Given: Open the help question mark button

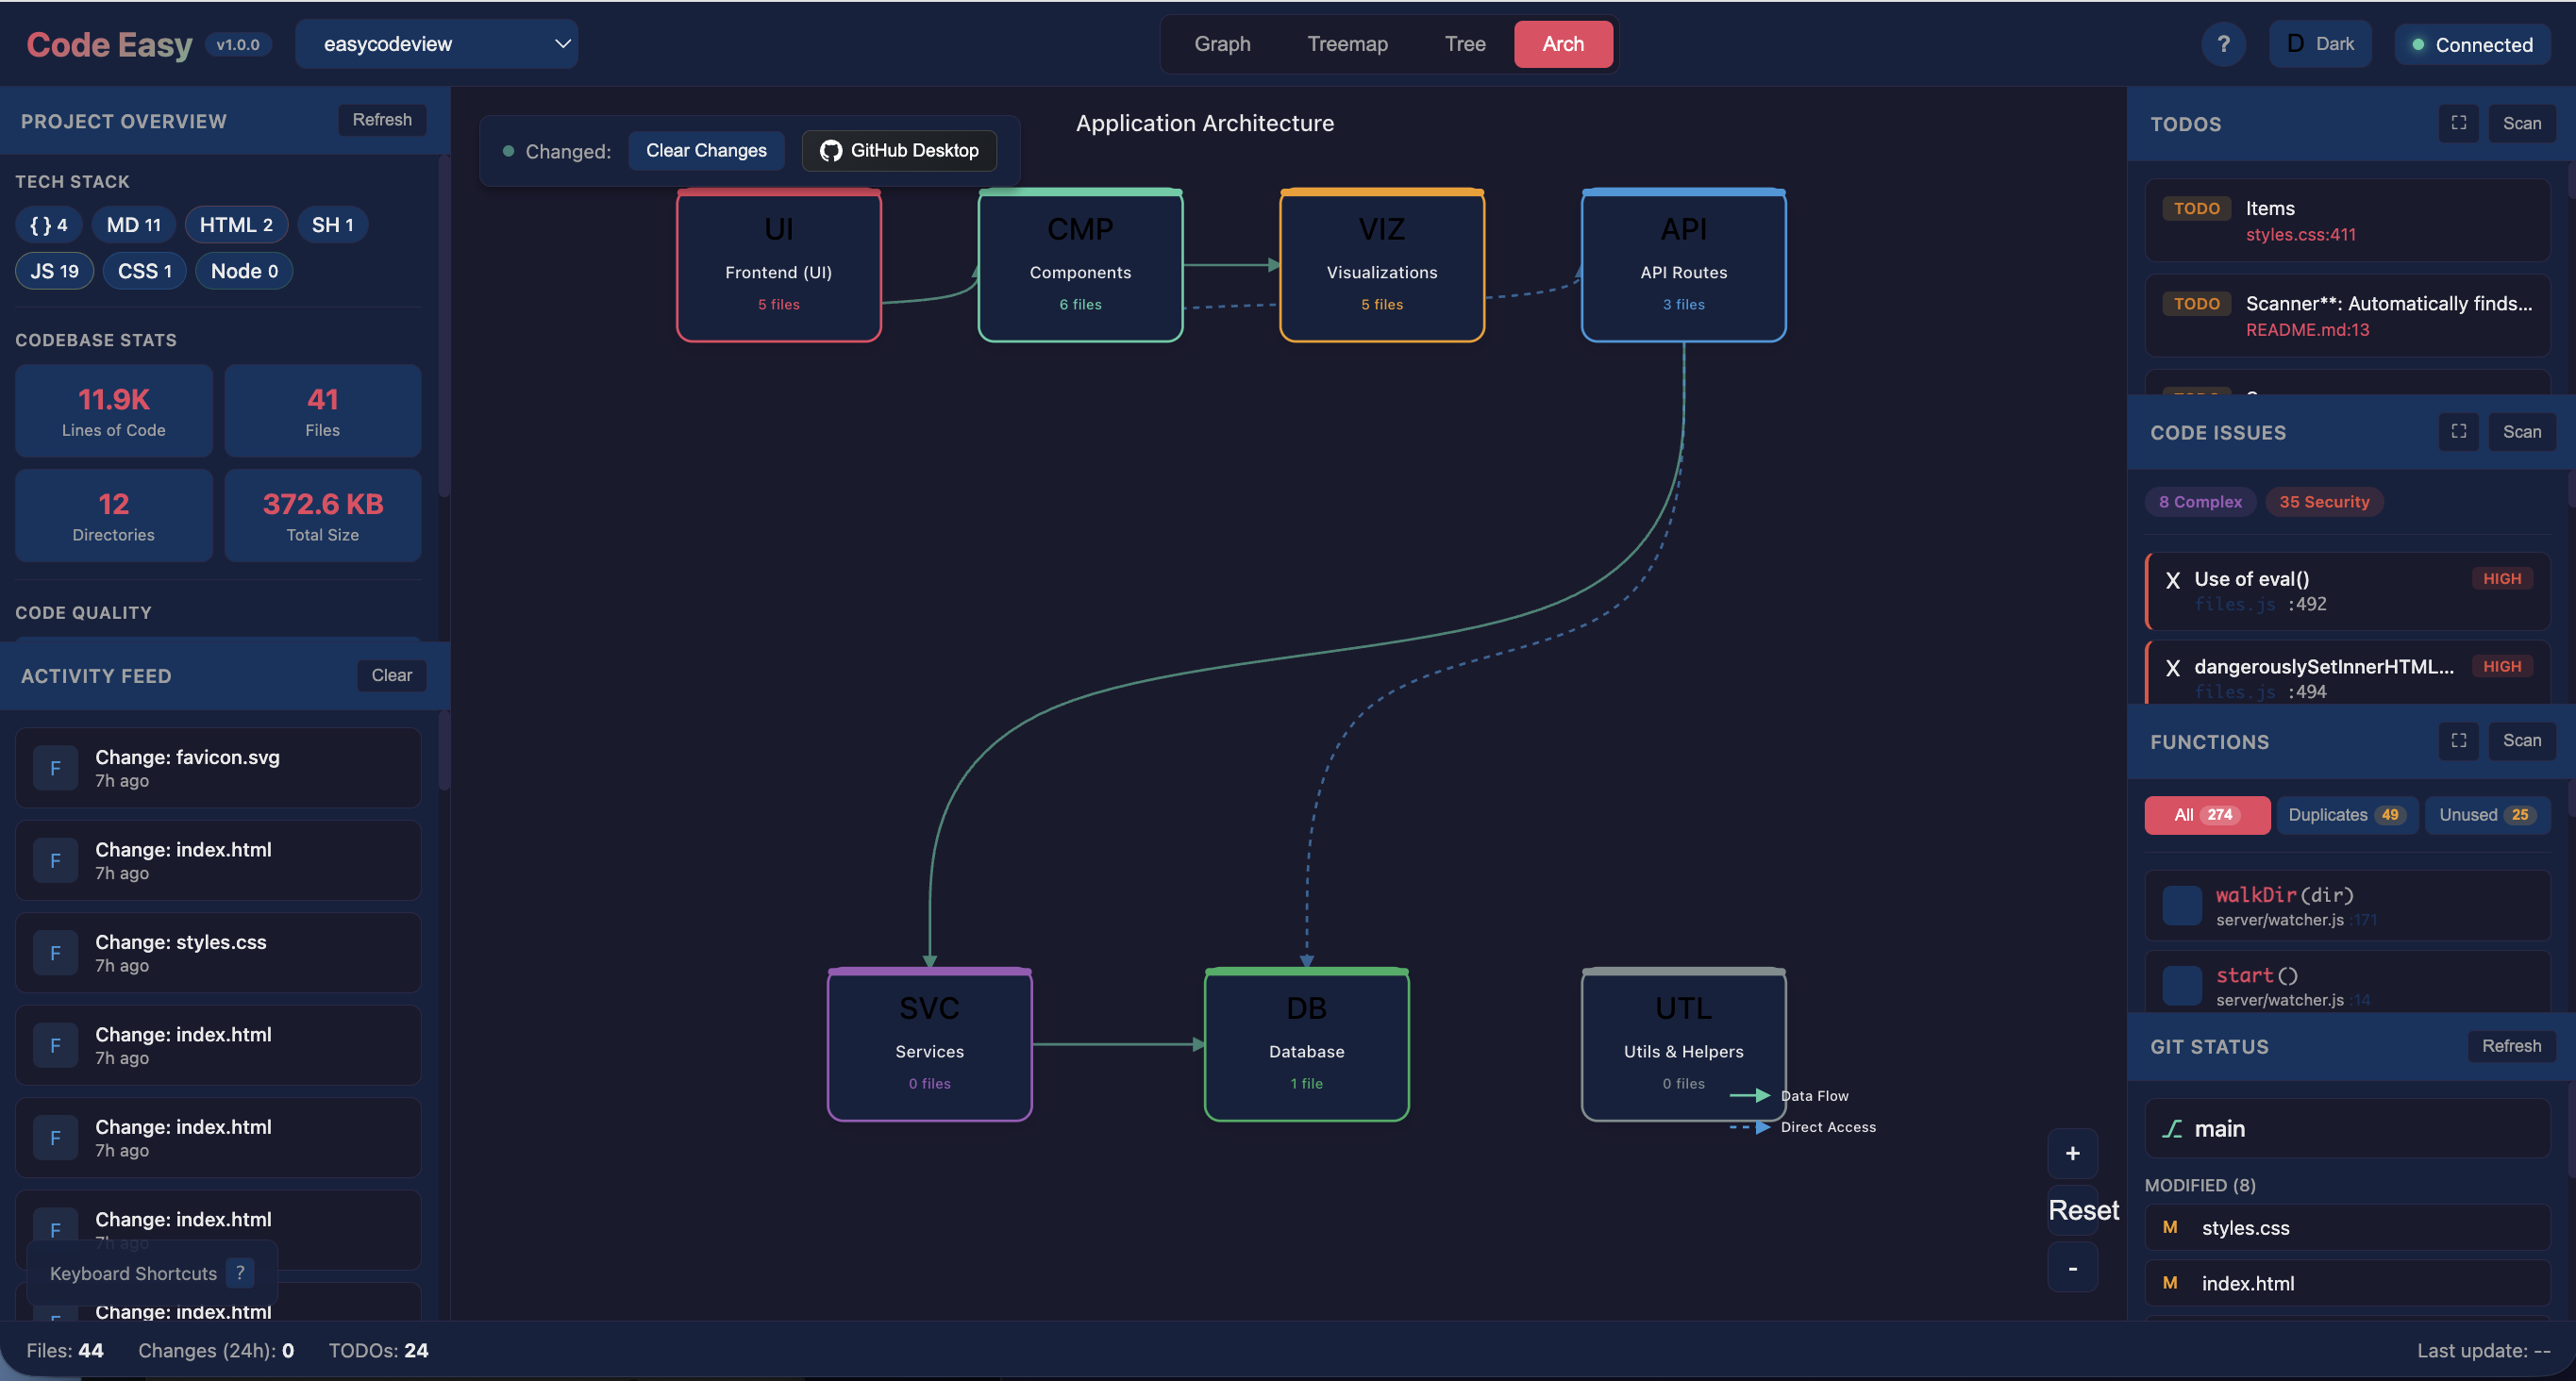Looking at the screenshot, I should [x=2223, y=44].
